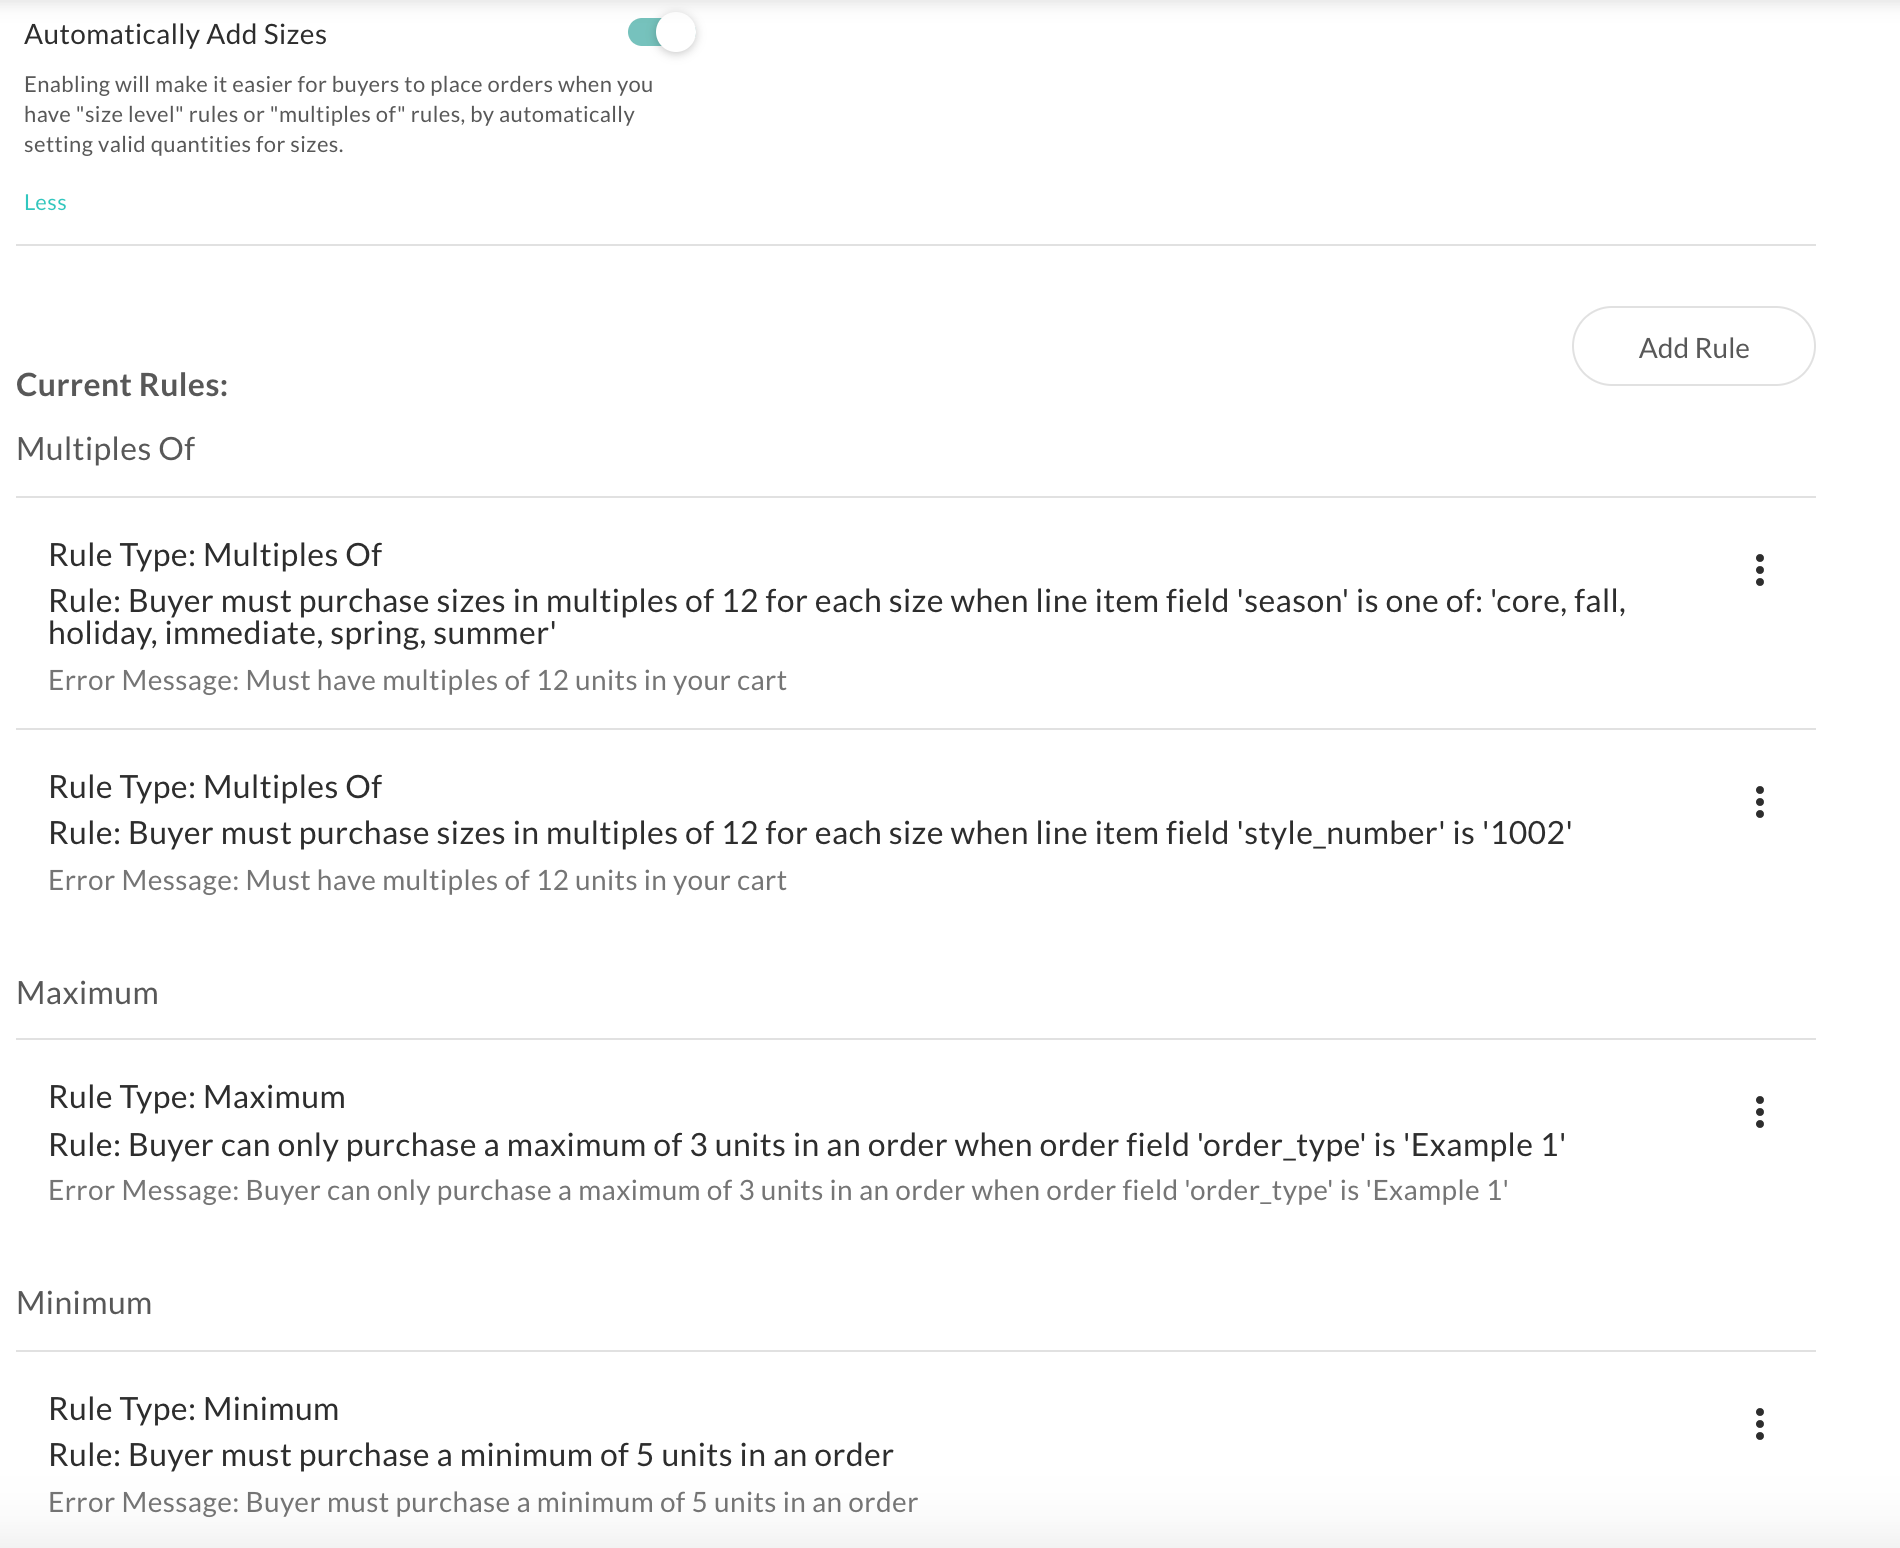
Task: Click the Current Rules heading
Action: tap(122, 385)
